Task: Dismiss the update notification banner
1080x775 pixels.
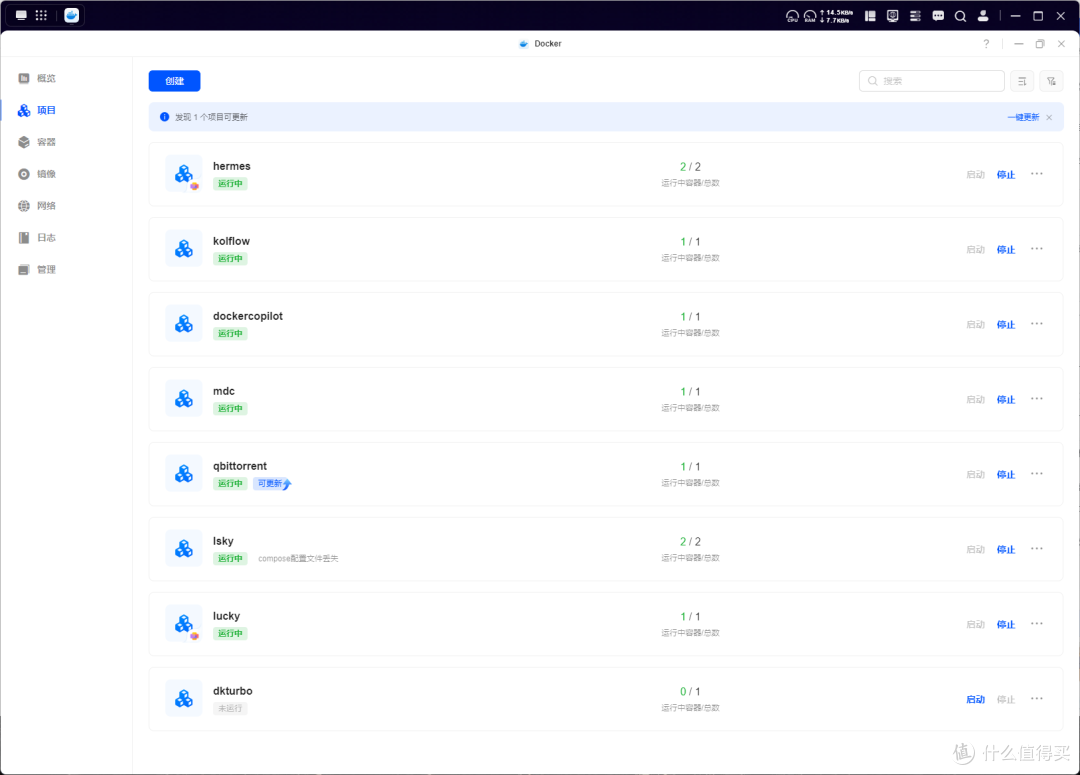Action: [1049, 117]
